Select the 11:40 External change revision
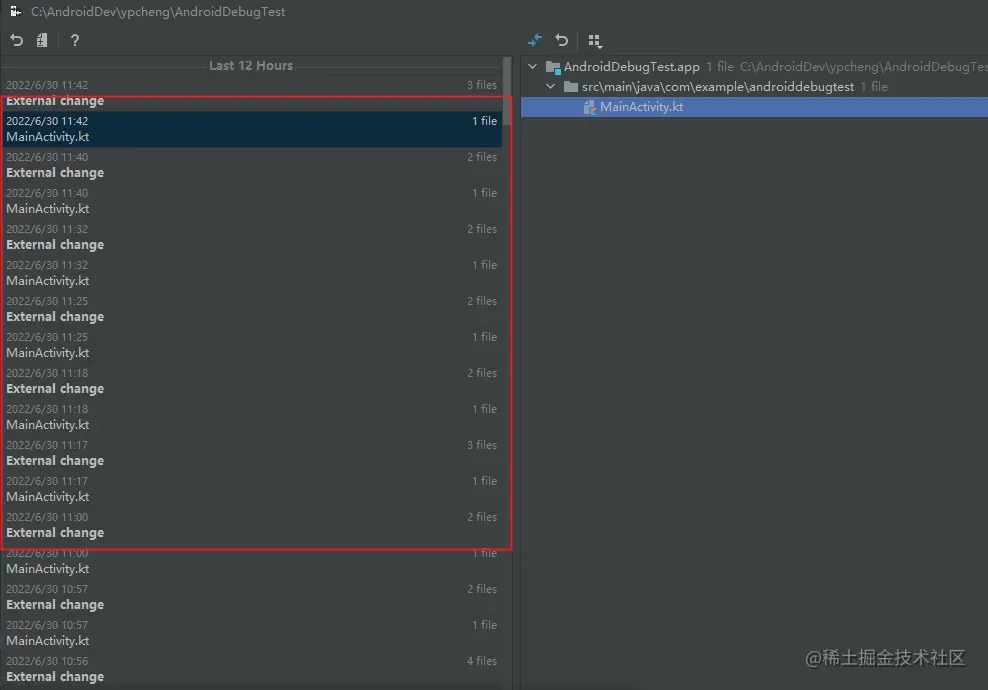Screen dimensions: 988x690 tap(251, 165)
